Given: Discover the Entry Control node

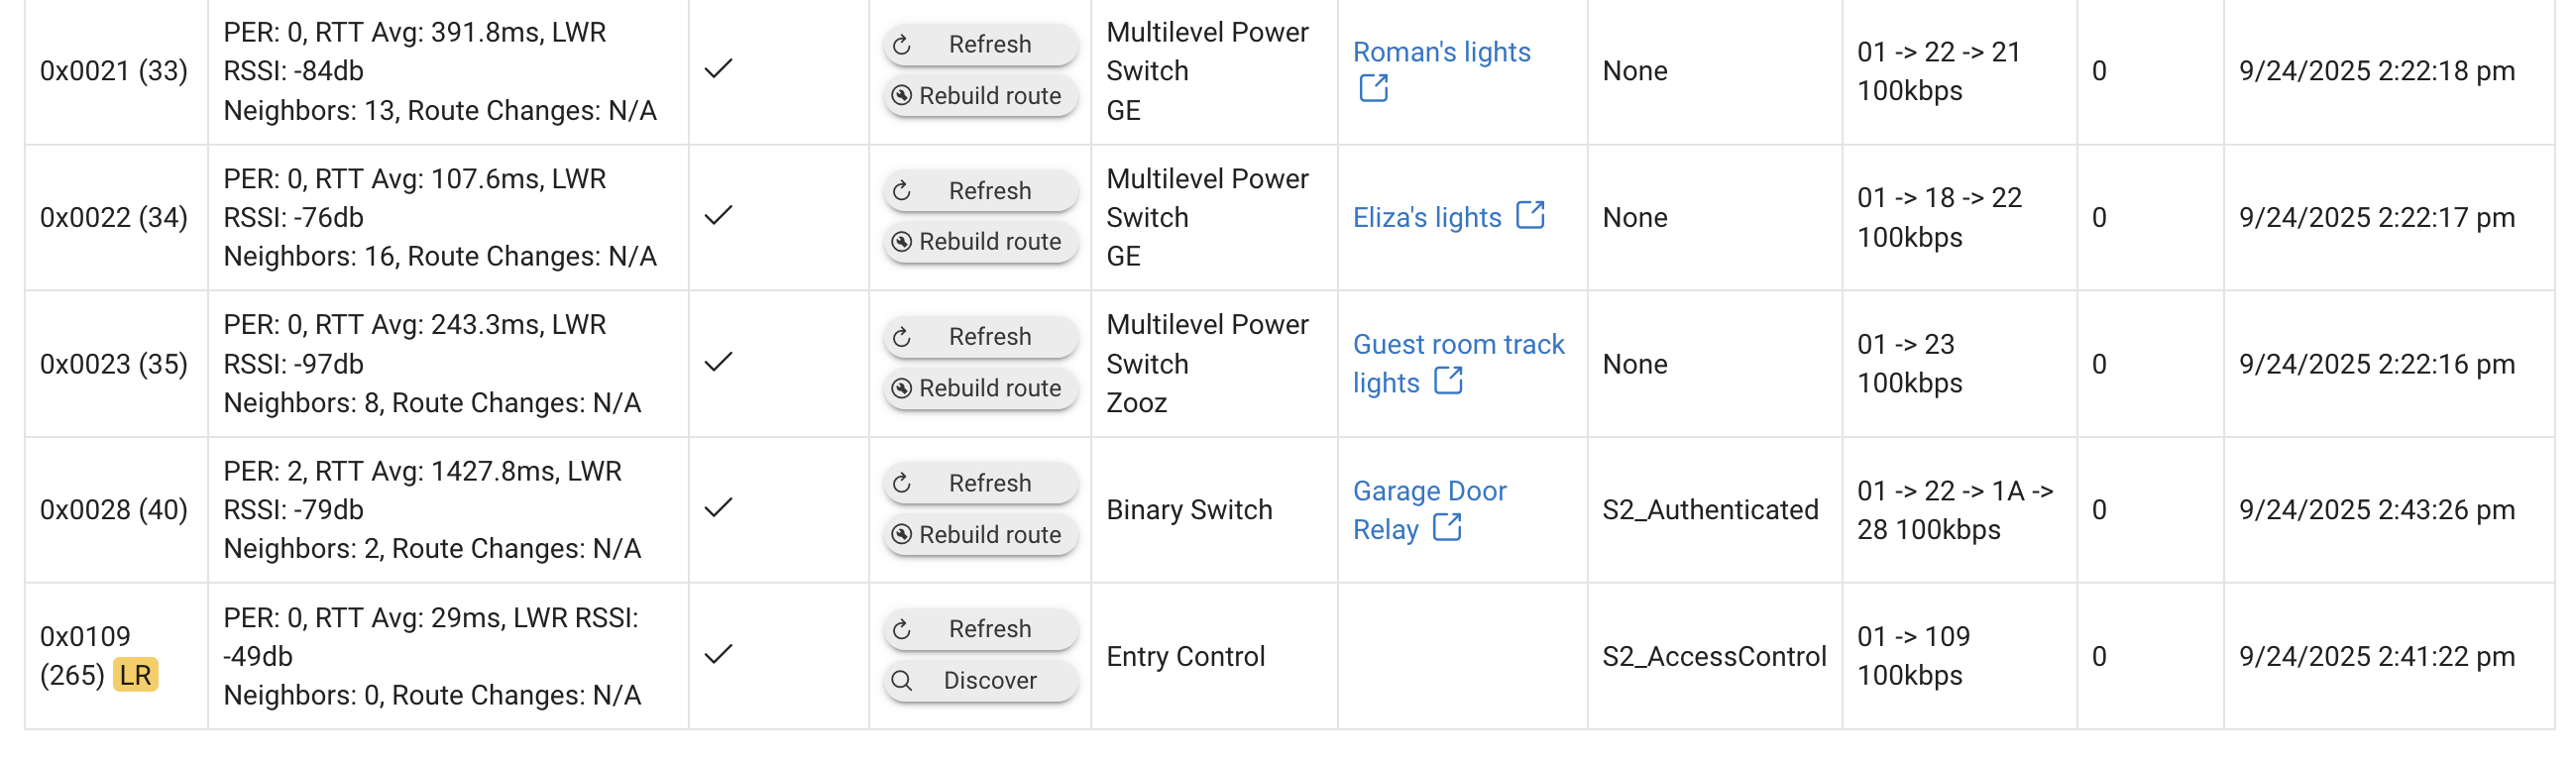Looking at the screenshot, I should coord(980,681).
